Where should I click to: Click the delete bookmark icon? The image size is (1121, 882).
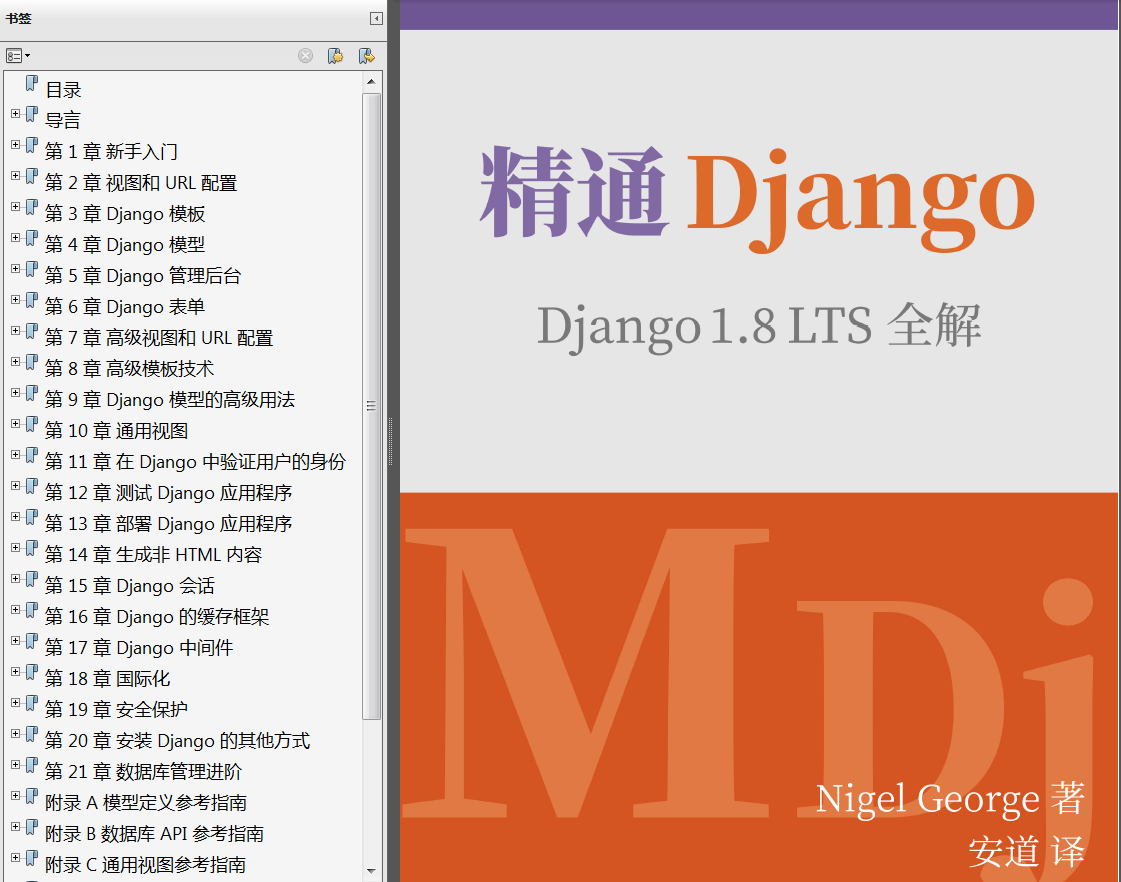click(305, 56)
